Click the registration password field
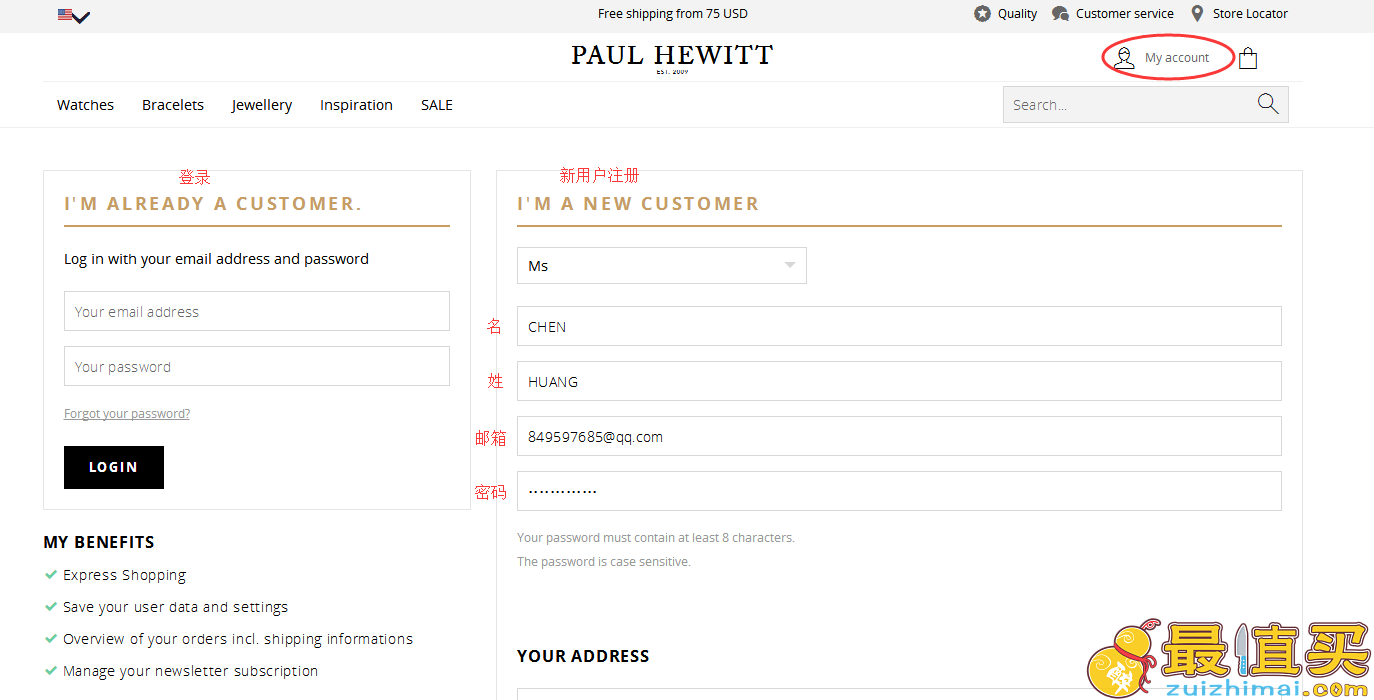This screenshot has width=1374, height=700. (899, 491)
